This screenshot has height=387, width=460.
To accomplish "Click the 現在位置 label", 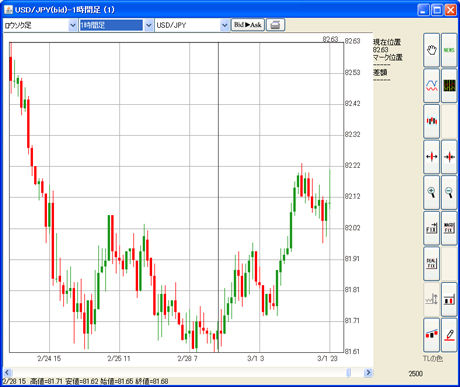I will click(387, 42).
